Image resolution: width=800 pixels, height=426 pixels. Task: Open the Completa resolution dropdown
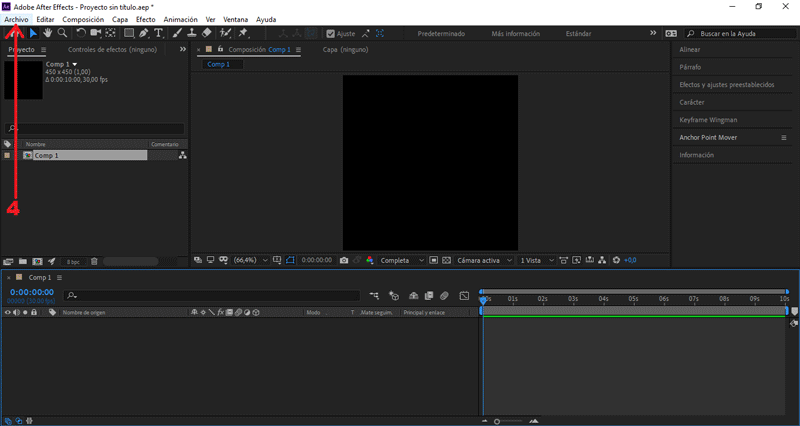click(402, 260)
